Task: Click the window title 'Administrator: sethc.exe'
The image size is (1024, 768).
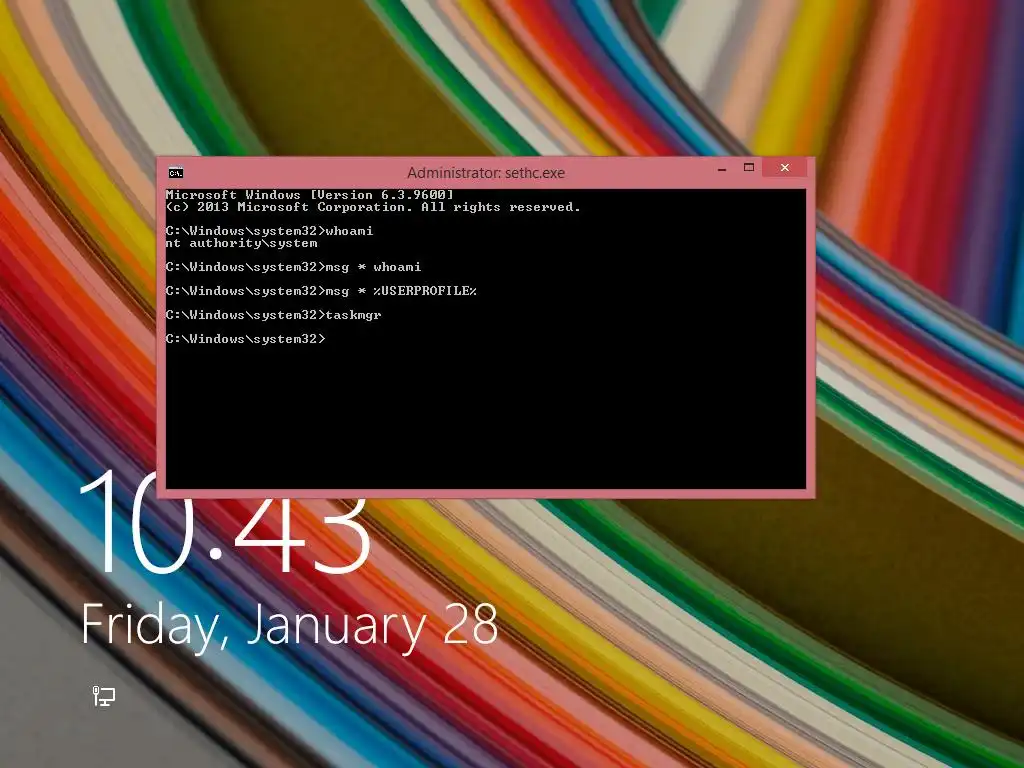Action: click(486, 173)
